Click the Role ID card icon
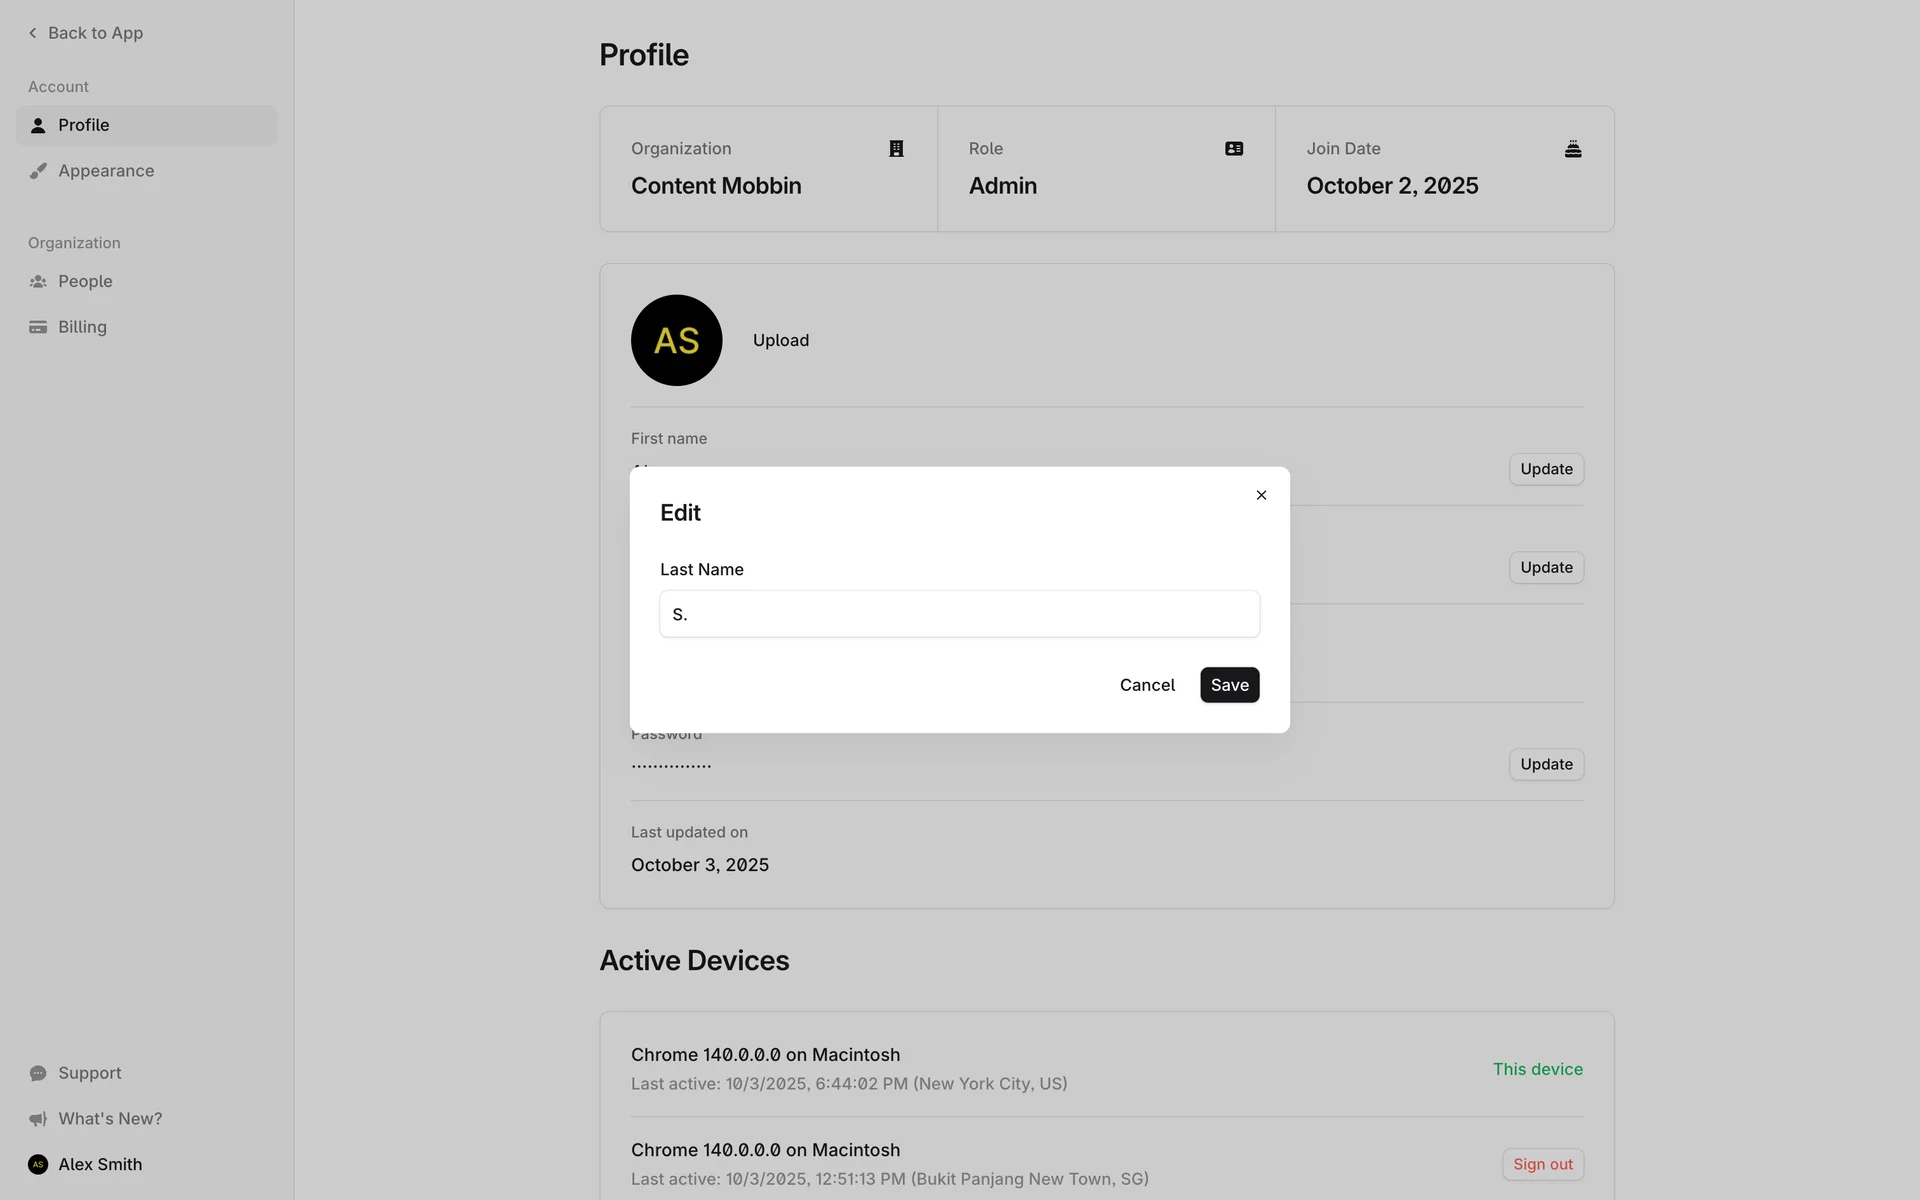This screenshot has height=1200, width=1920. 1234,149
